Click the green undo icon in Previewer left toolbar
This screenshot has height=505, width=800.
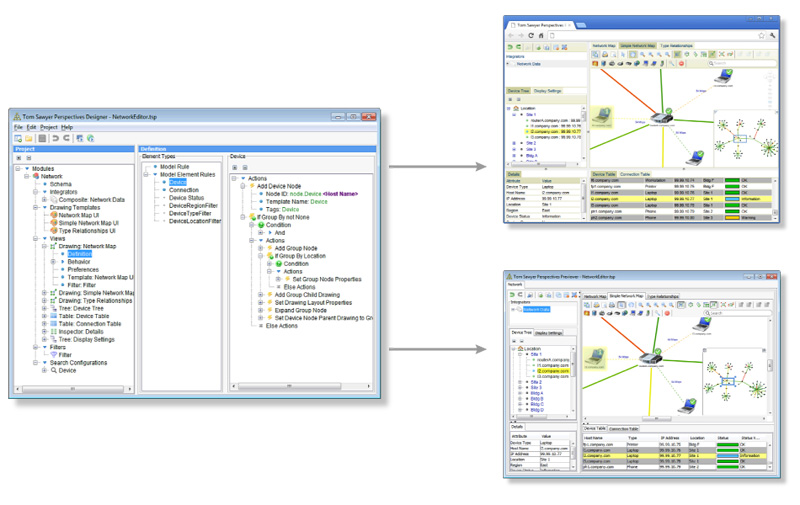[x=512, y=295]
